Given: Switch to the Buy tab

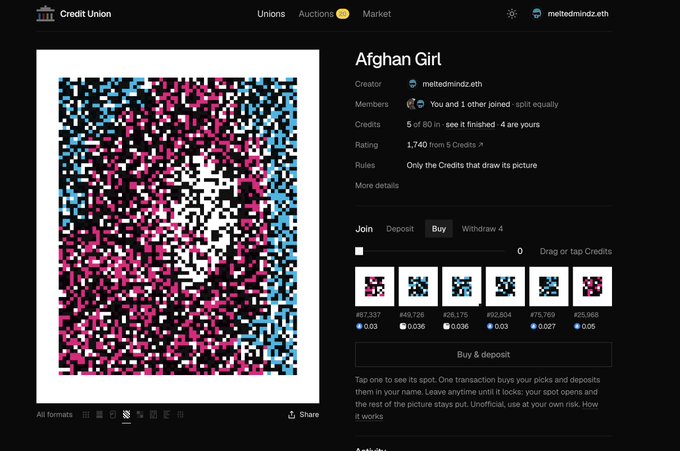Looking at the screenshot, I should tap(438, 229).
